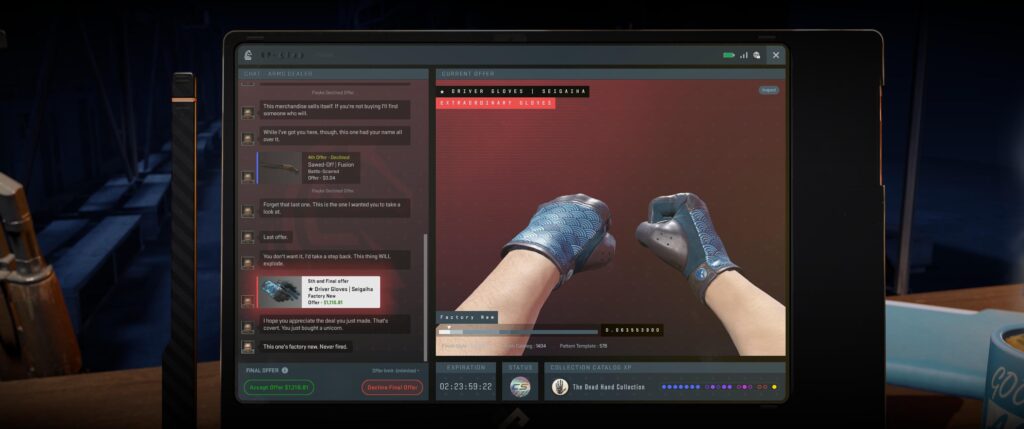Viewport: 1024px width, 429px height.
Task: Click the Inspect button on the gloves preview
Action: [x=769, y=90]
